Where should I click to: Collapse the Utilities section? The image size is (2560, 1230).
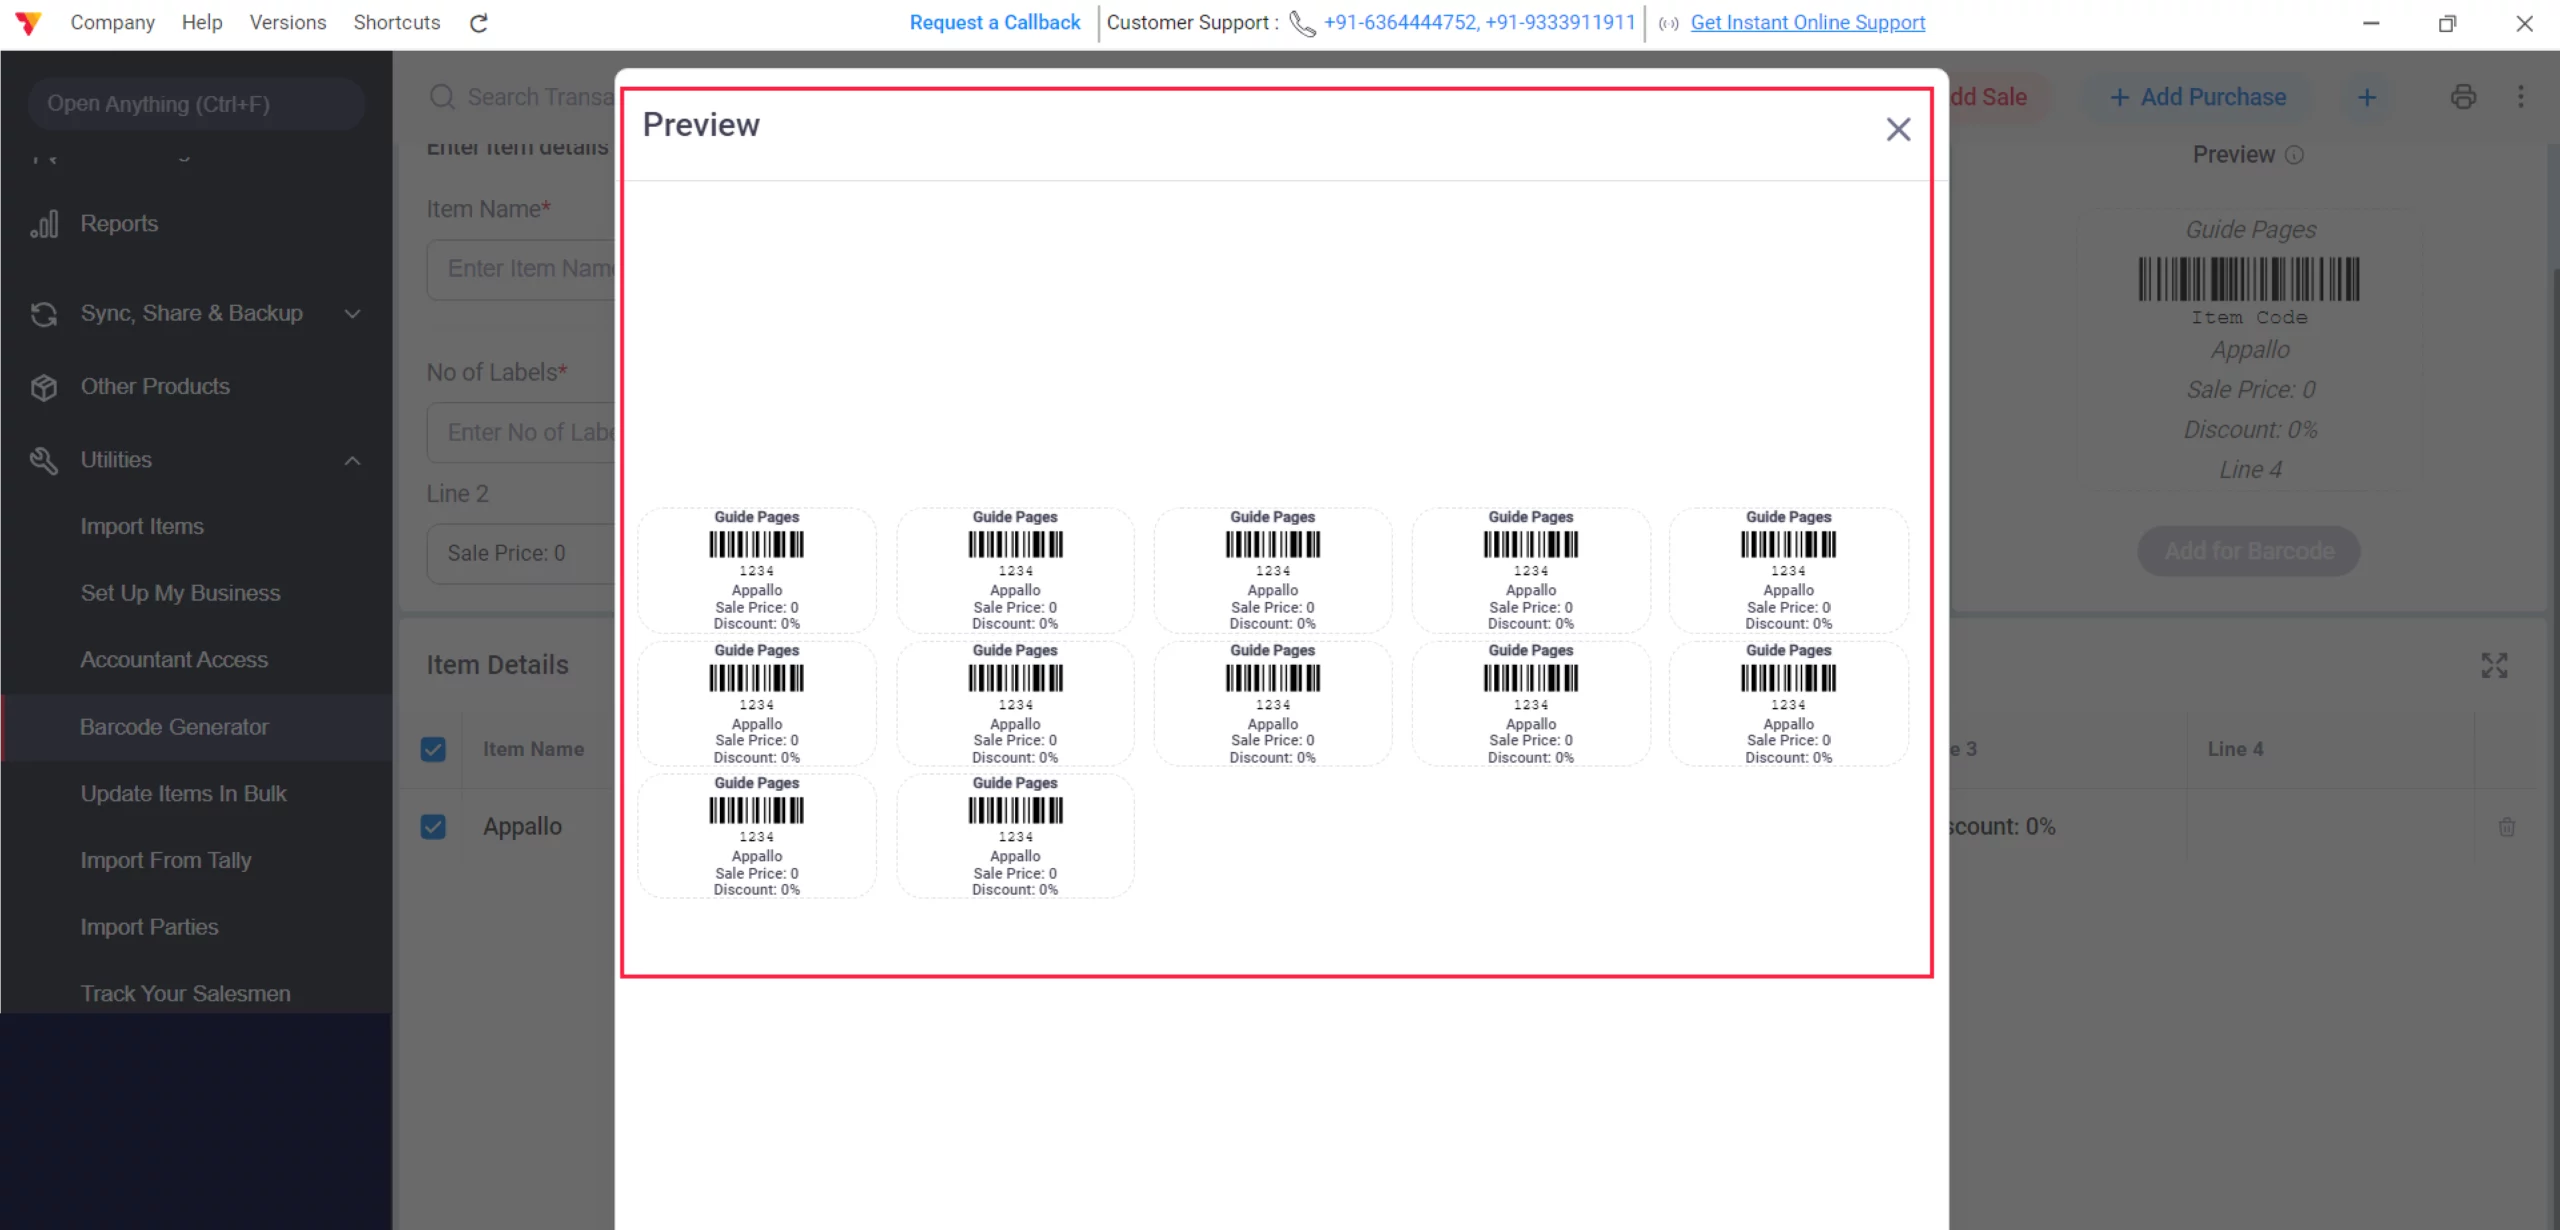(x=352, y=460)
